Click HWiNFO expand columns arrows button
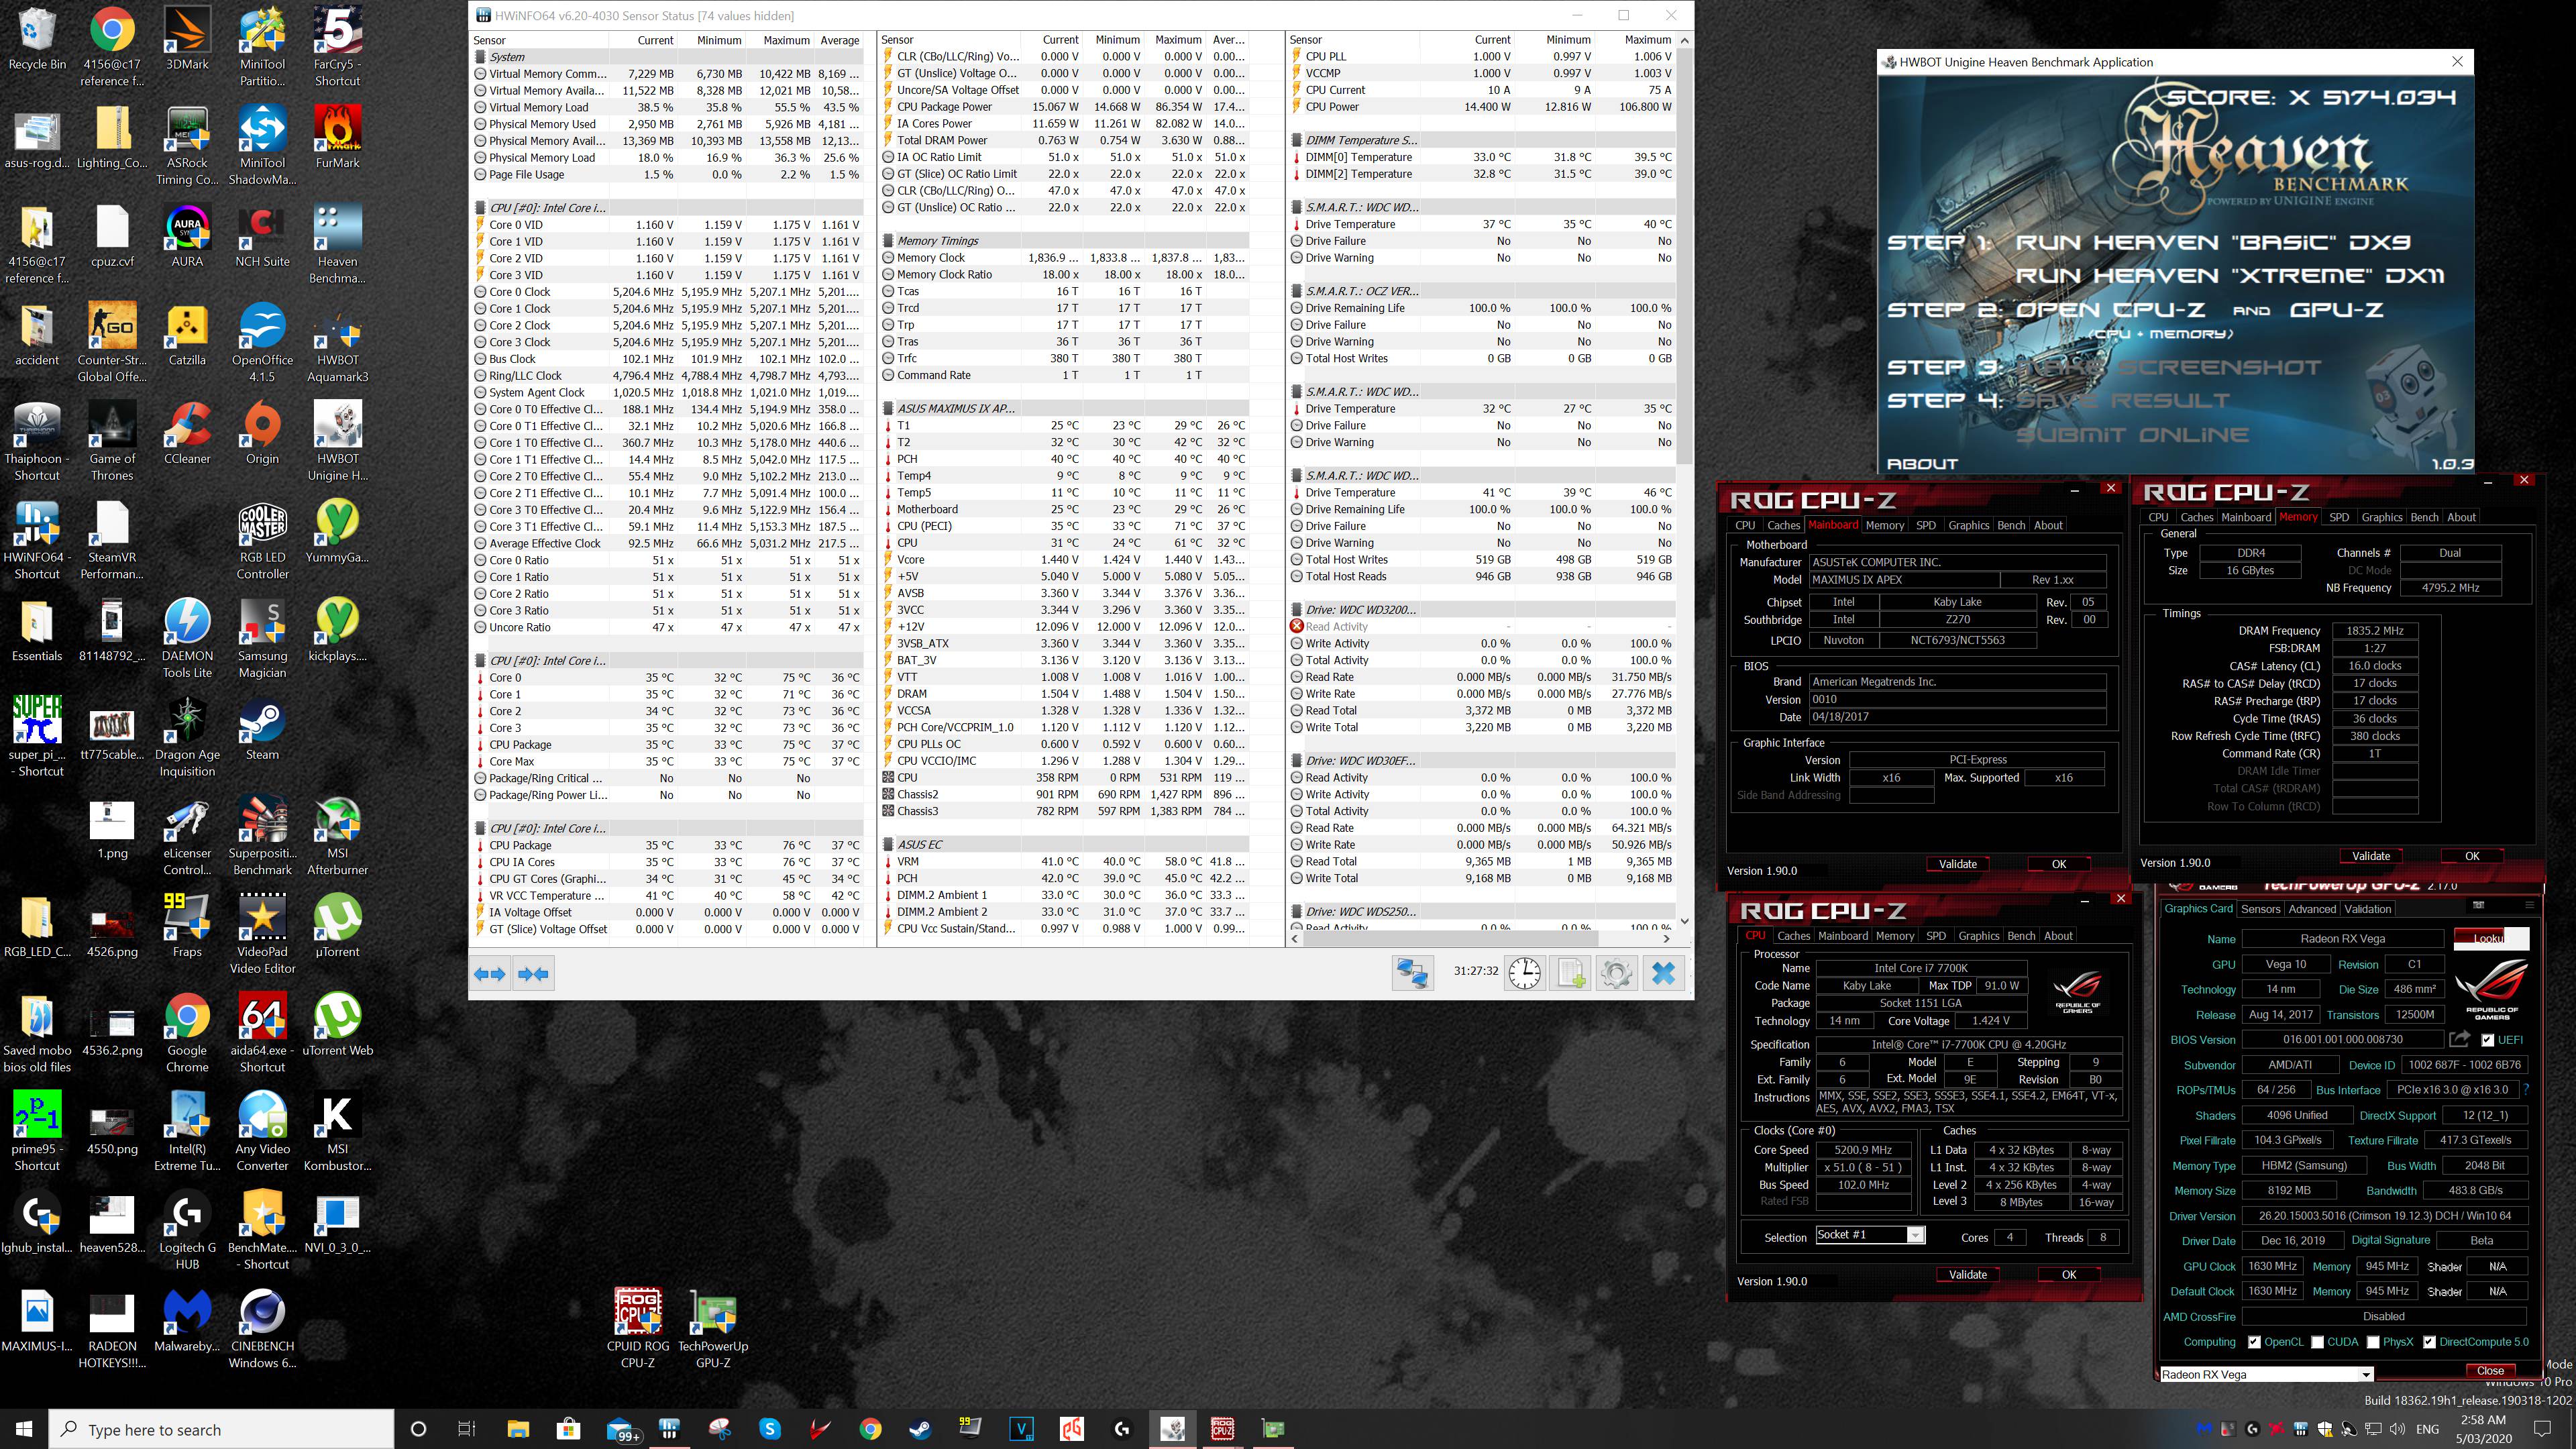This screenshot has height=1449, width=2576. click(x=489, y=974)
